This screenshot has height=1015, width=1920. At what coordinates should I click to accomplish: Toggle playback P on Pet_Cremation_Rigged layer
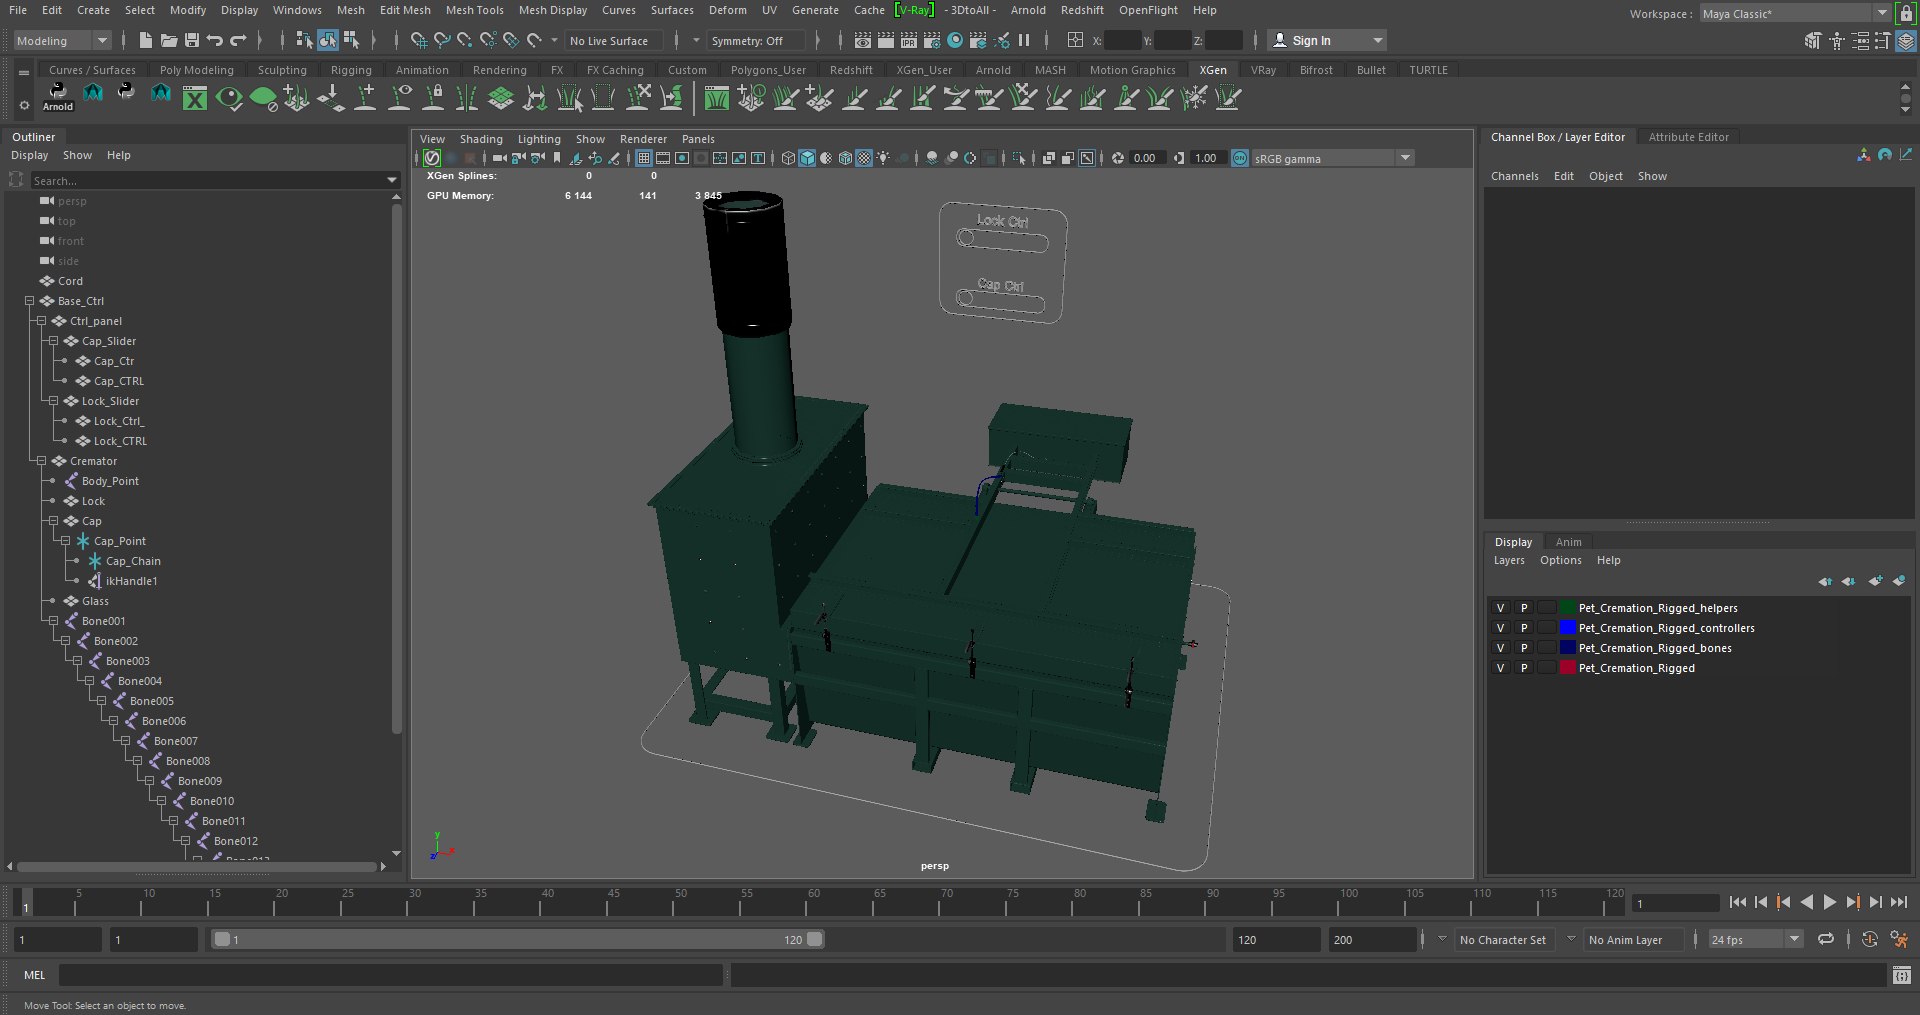1524,668
